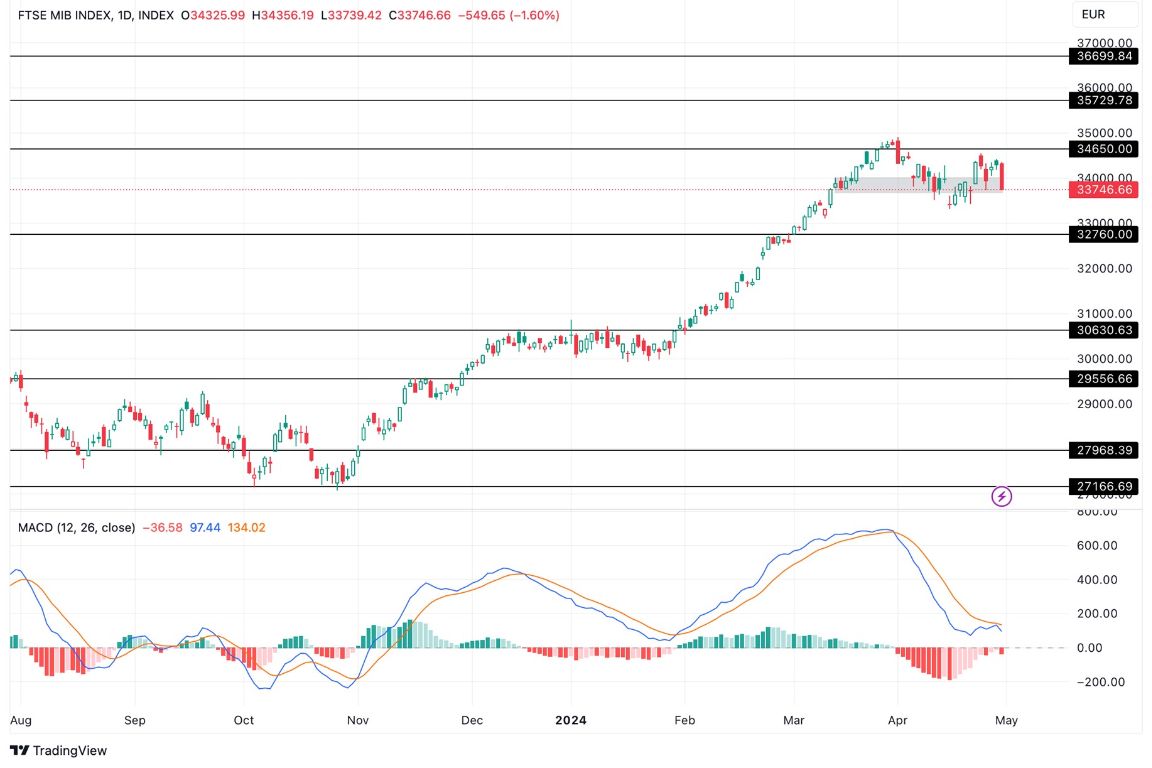Click the EUR currency label

click(1096, 15)
